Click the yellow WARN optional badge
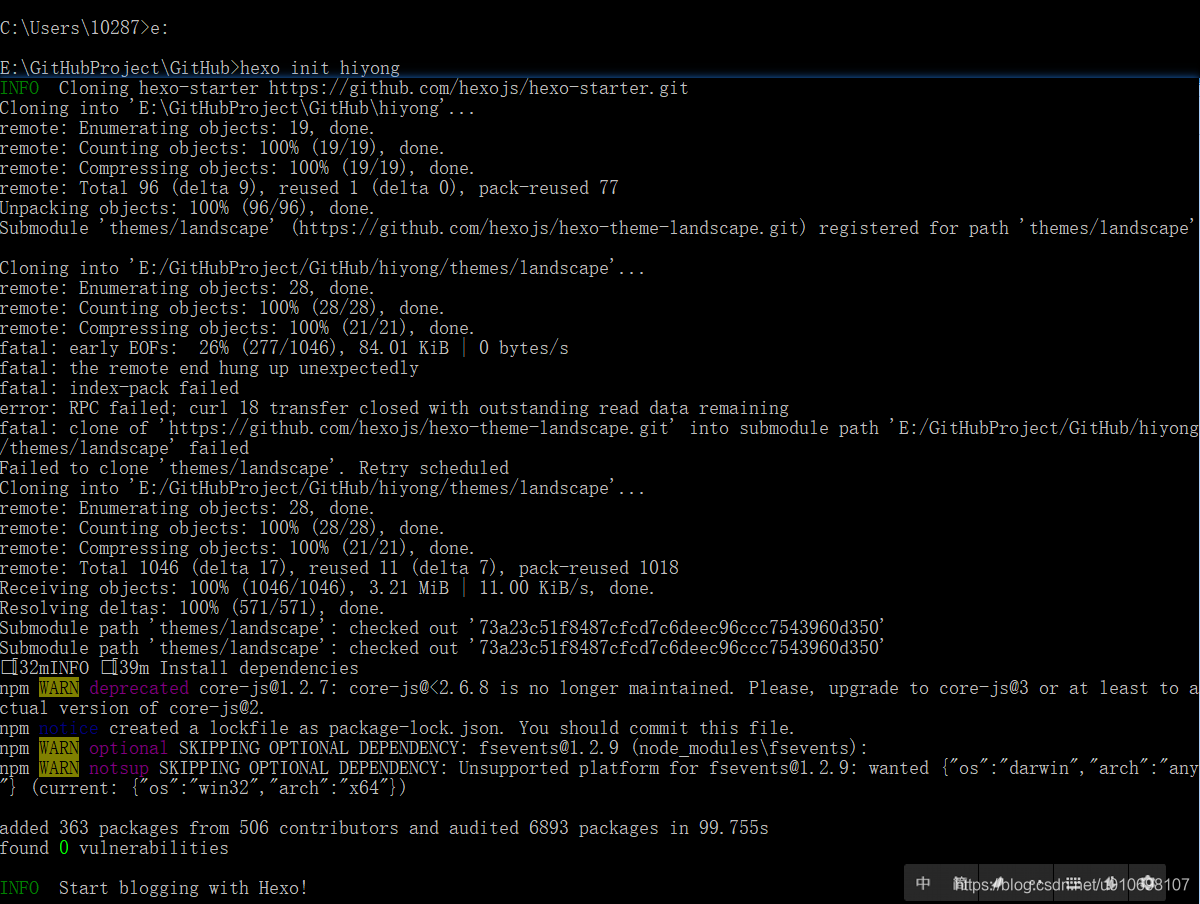The height and width of the screenshot is (904, 1200). click(57, 747)
